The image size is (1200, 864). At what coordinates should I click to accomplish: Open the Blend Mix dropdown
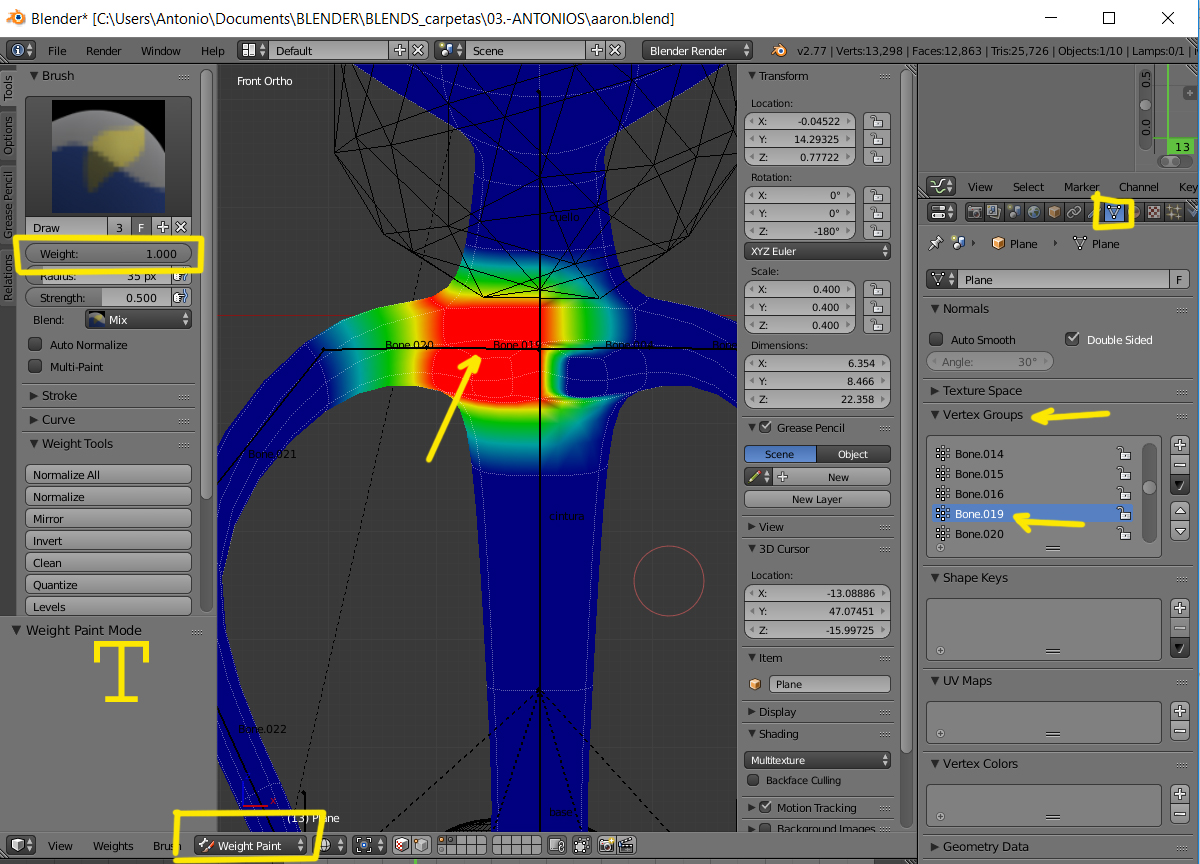coord(137,320)
